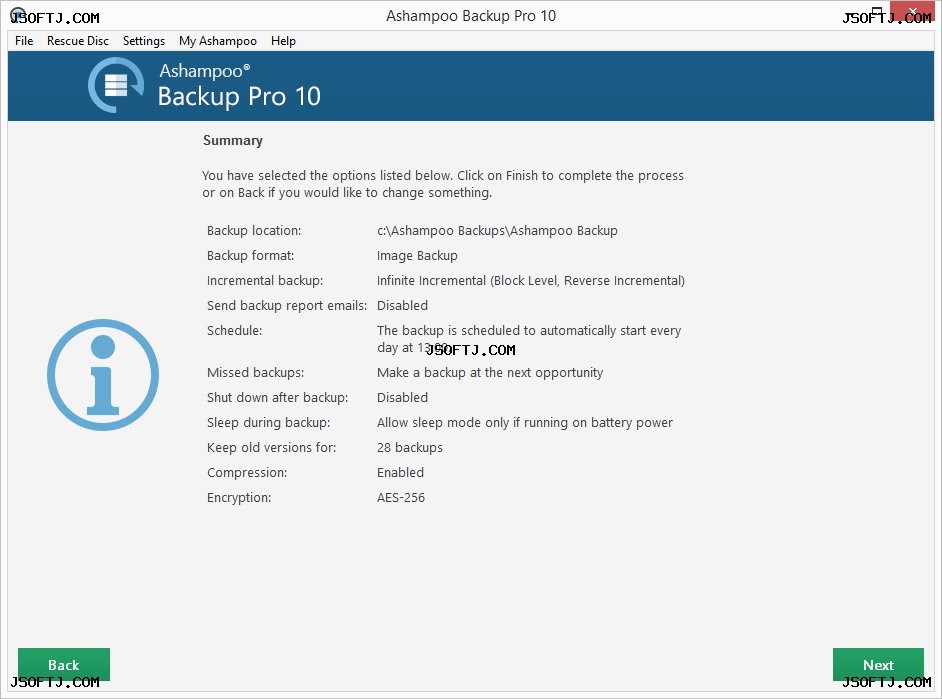The width and height of the screenshot is (942, 699).
Task: Click the 'Schedule:' label
Action: point(234,331)
